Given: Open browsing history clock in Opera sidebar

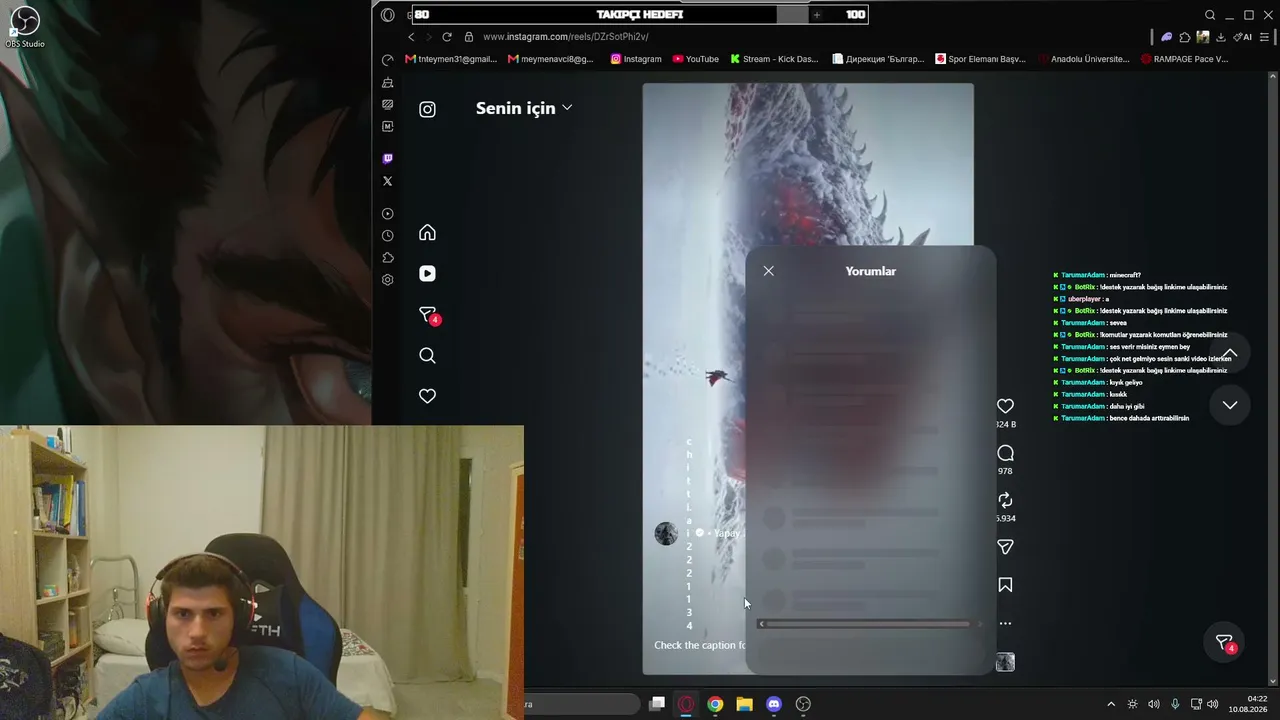Looking at the screenshot, I should click(387, 236).
